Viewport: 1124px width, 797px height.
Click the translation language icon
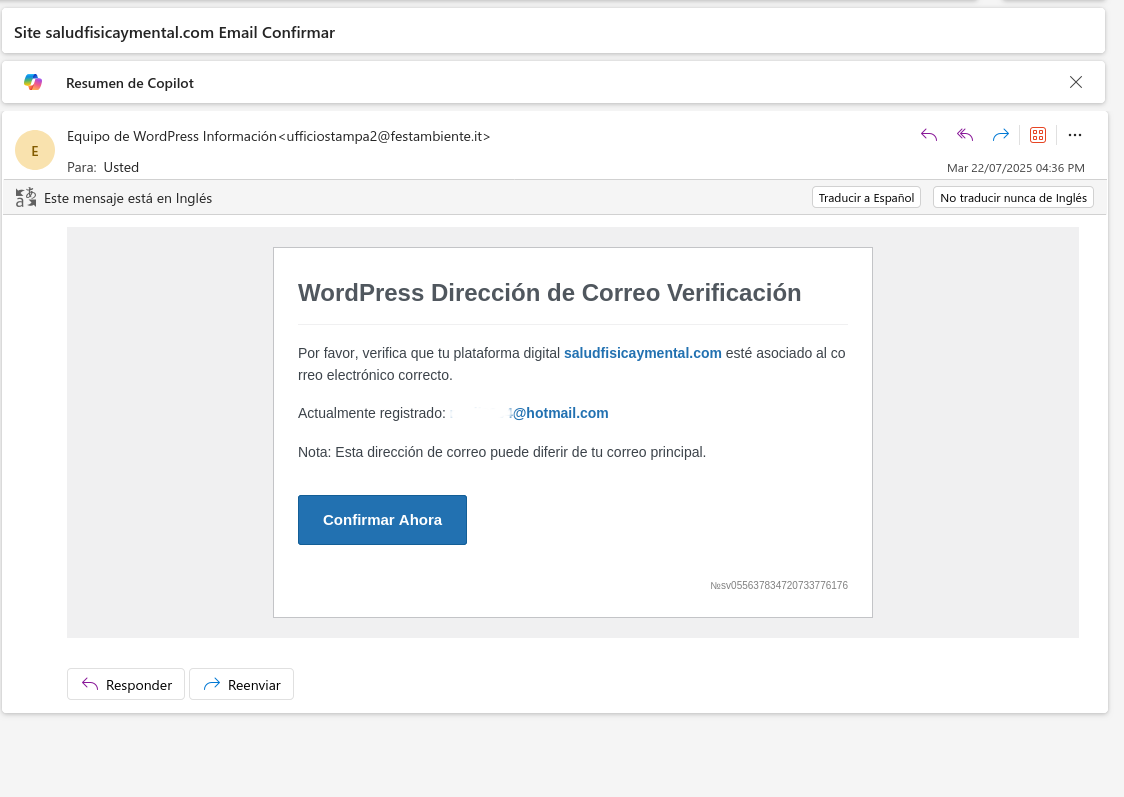pyautogui.click(x=26, y=198)
